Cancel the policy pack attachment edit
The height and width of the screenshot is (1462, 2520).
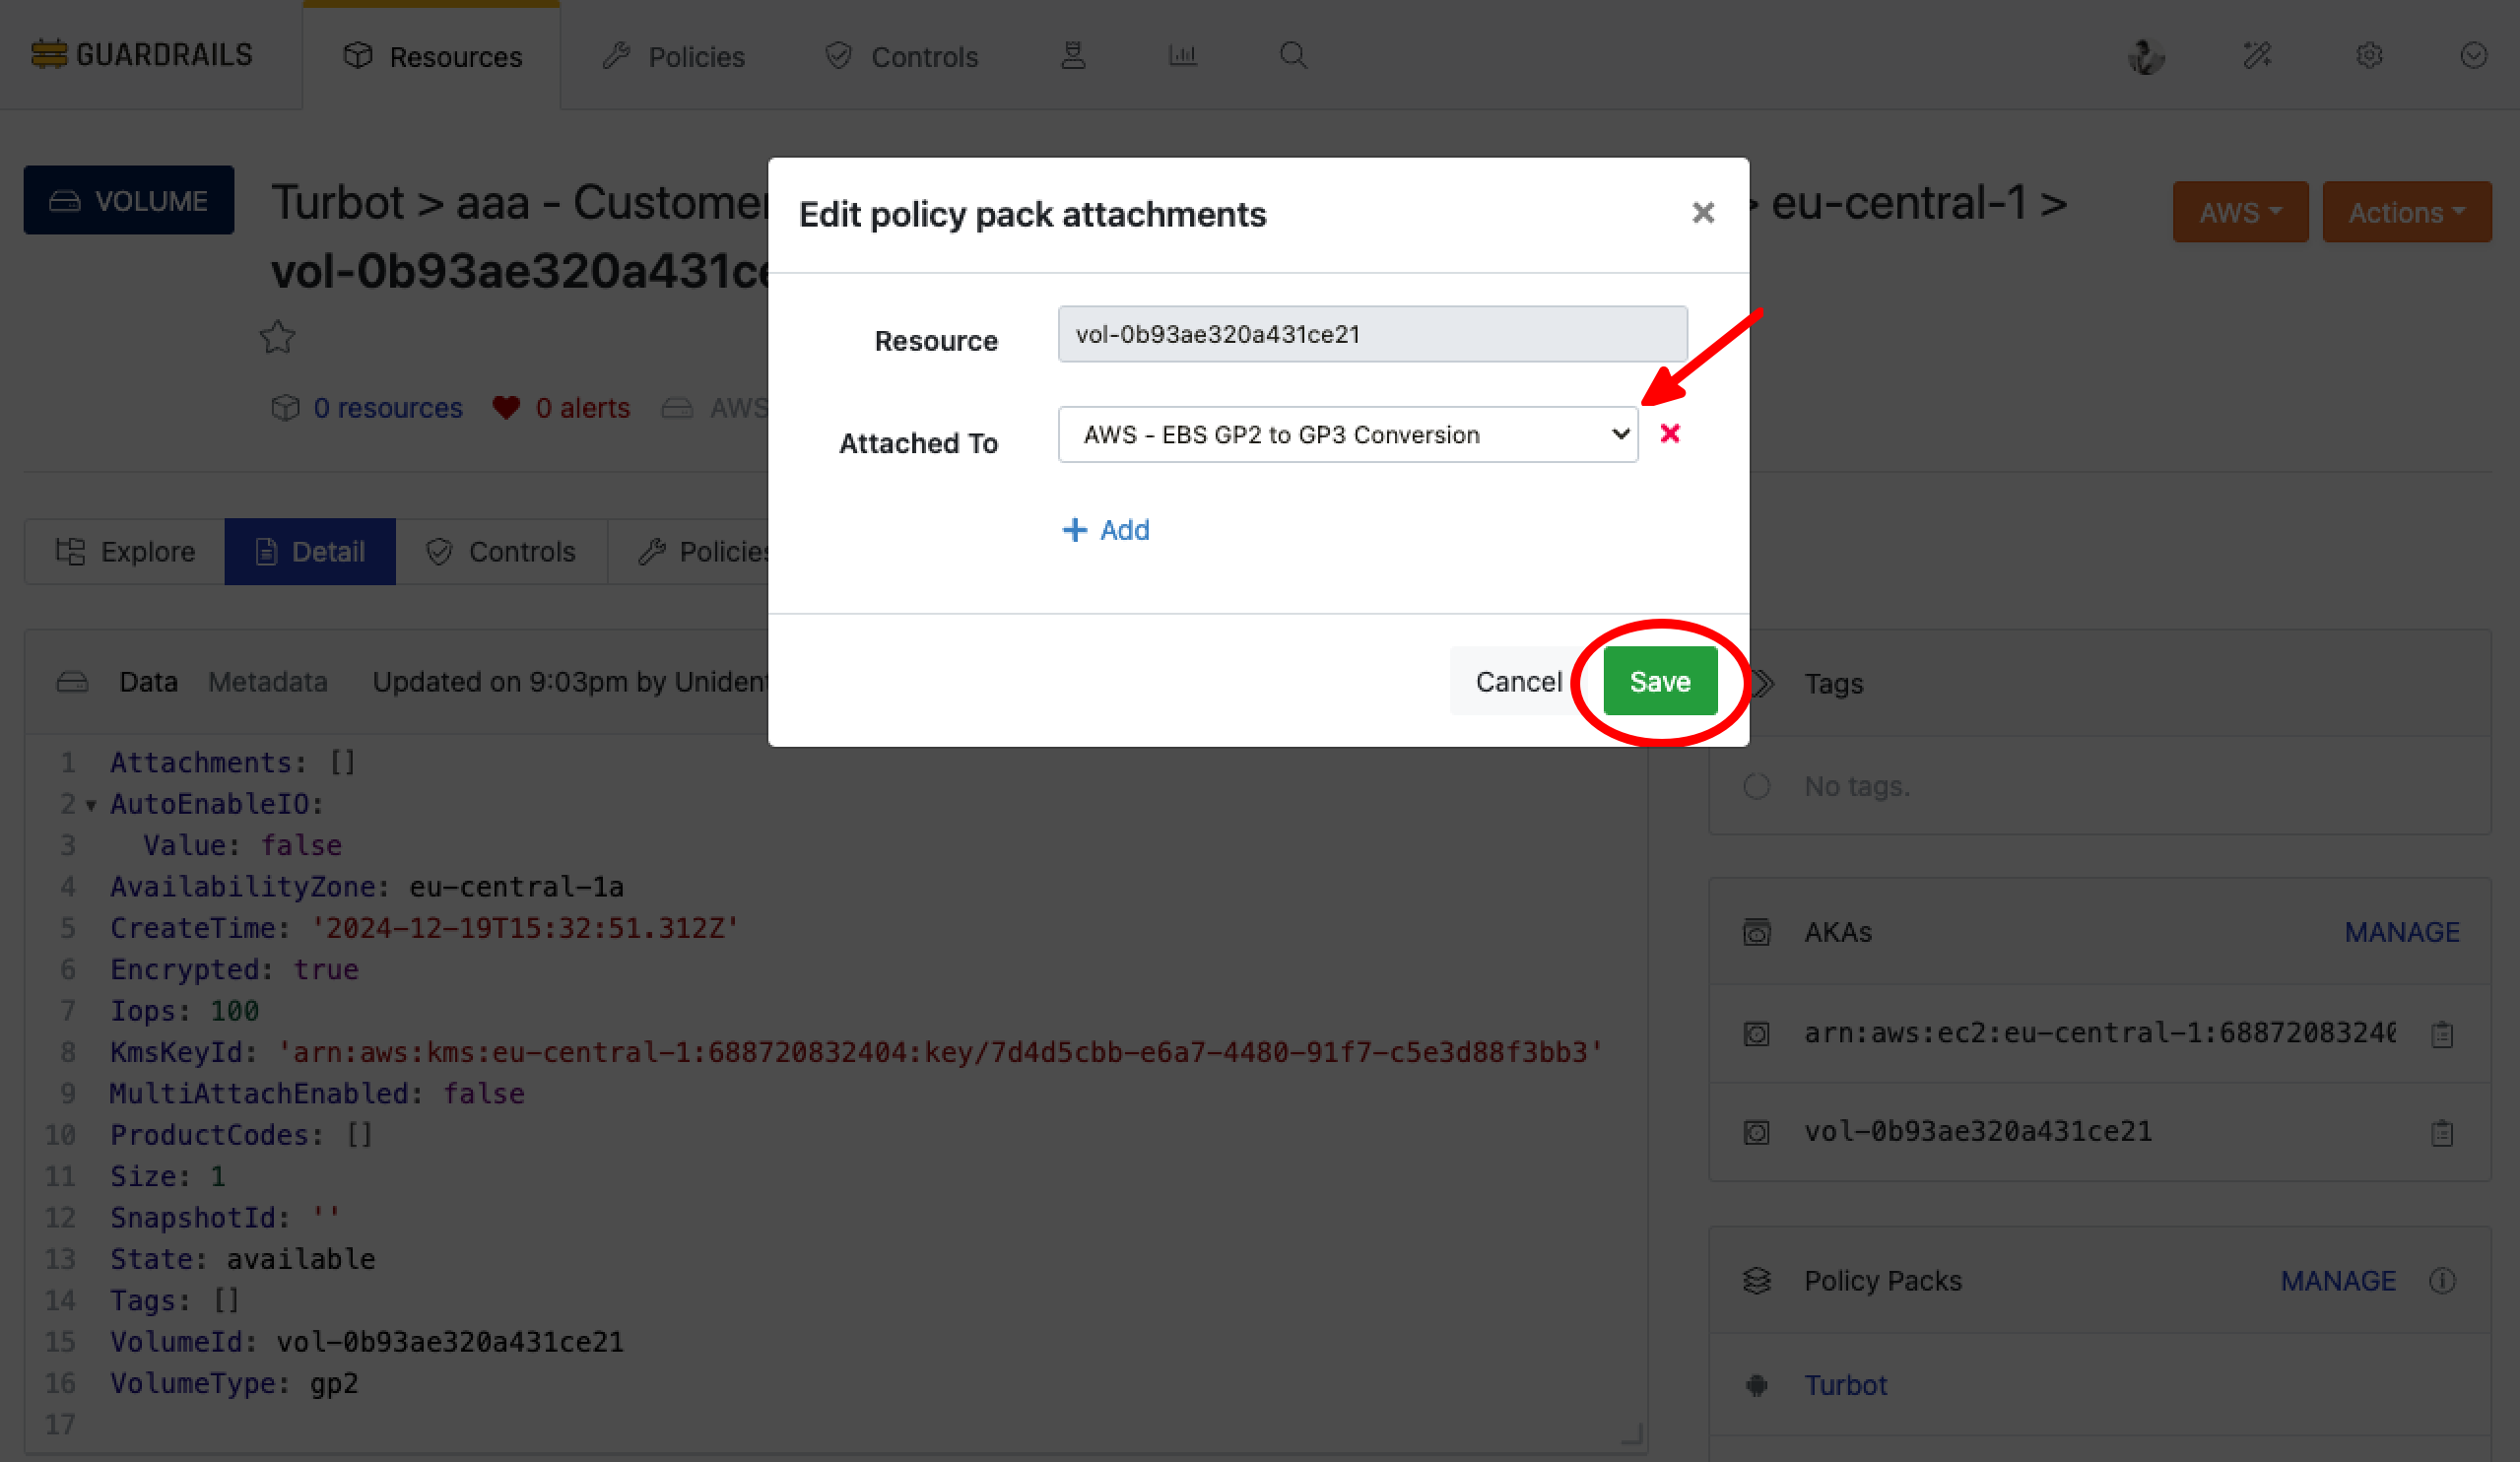tap(1516, 681)
